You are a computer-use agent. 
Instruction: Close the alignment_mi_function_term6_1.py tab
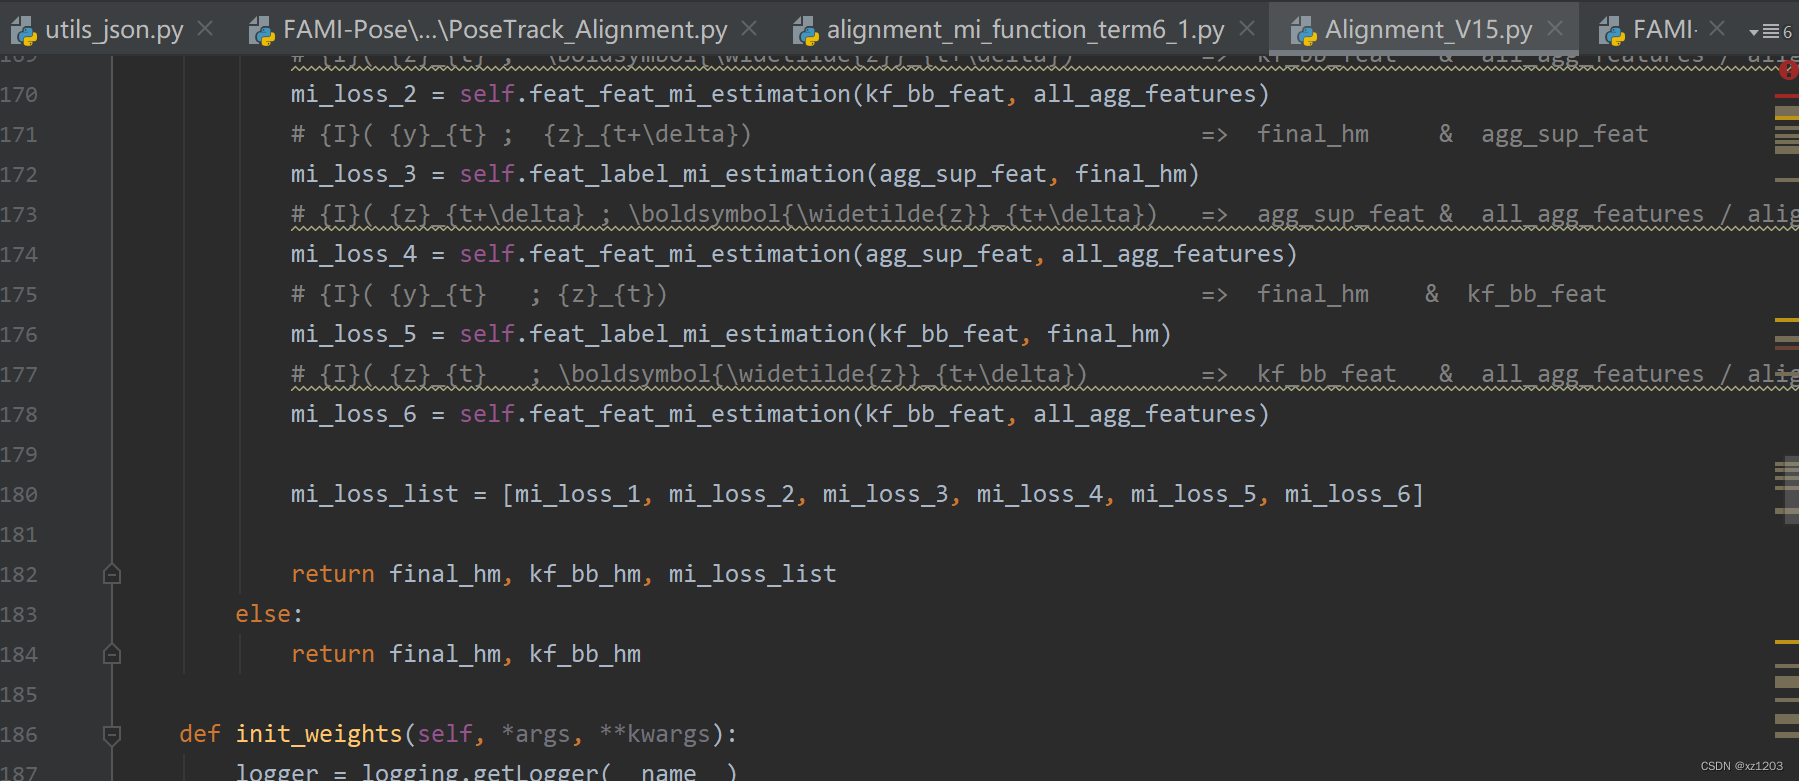(x=1246, y=29)
